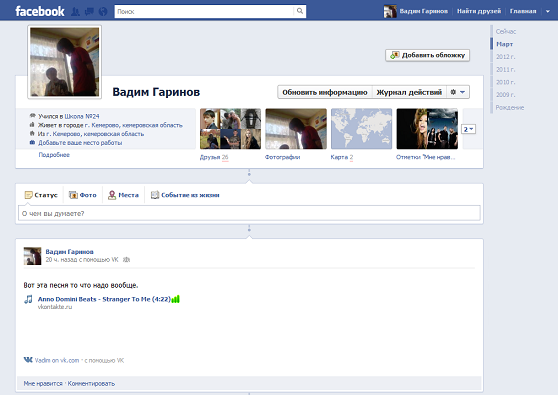Click Друзья 26 label

[x=214, y=157]
